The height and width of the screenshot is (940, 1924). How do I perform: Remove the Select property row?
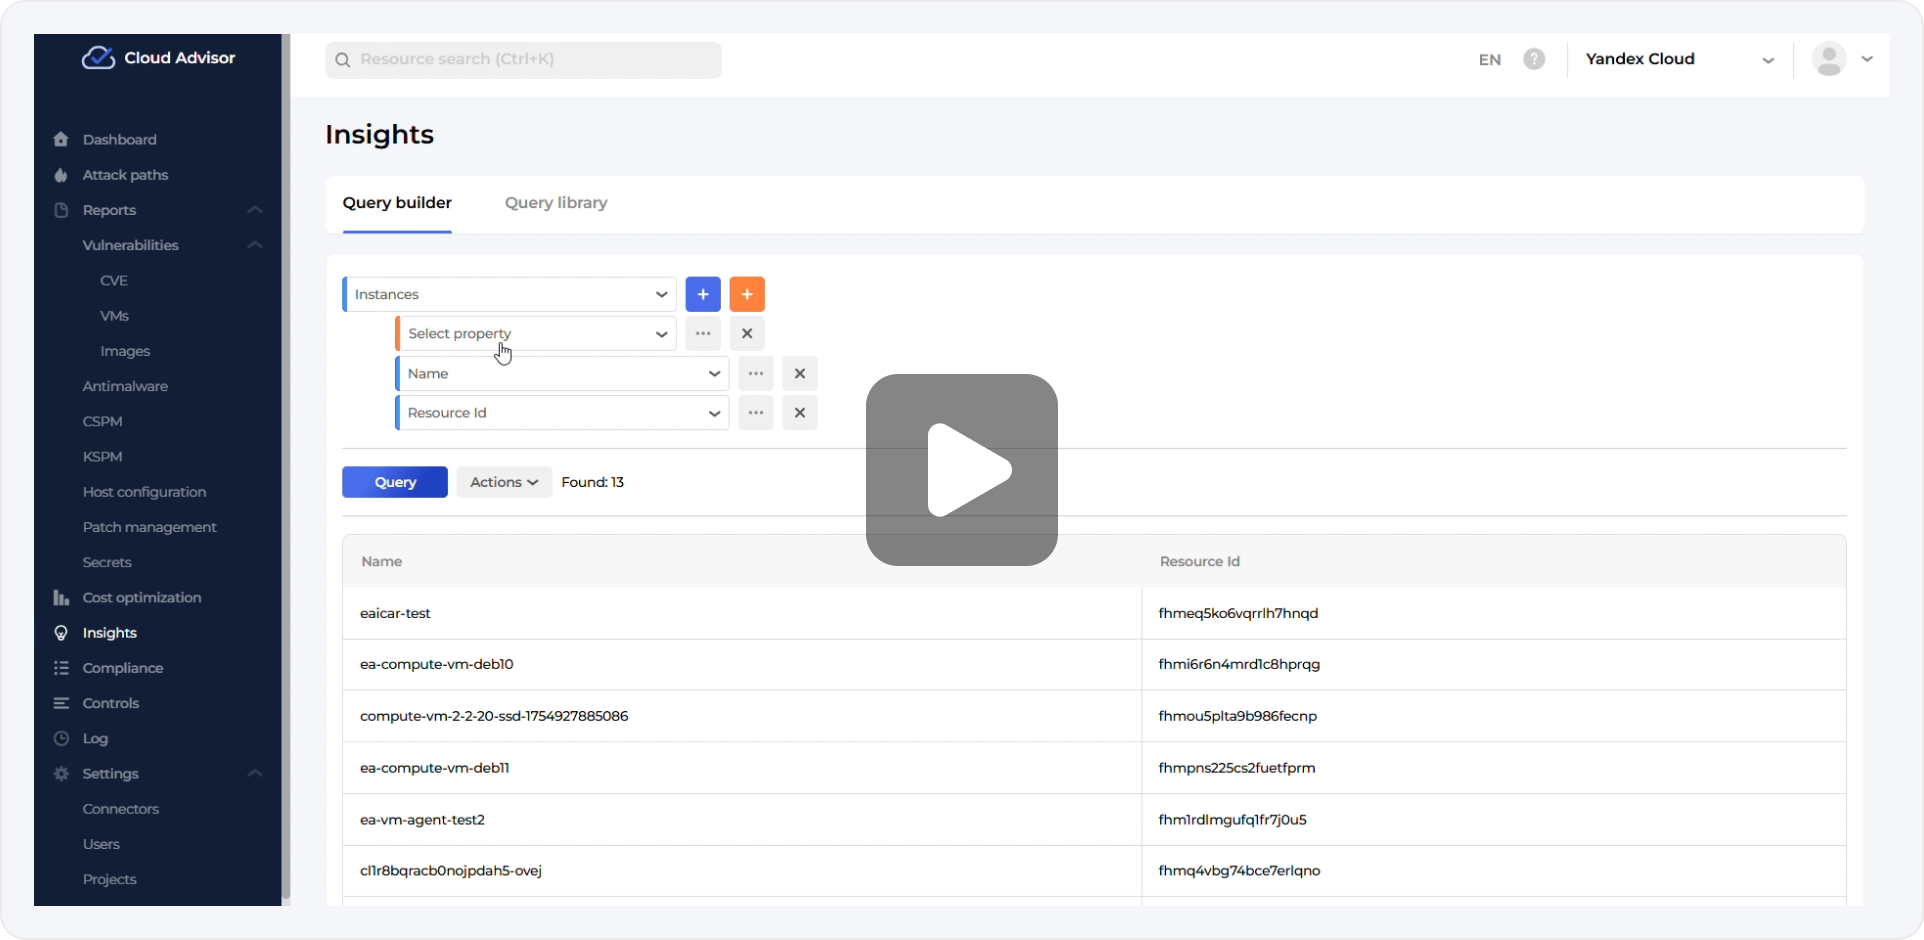[x=747, y=334]
